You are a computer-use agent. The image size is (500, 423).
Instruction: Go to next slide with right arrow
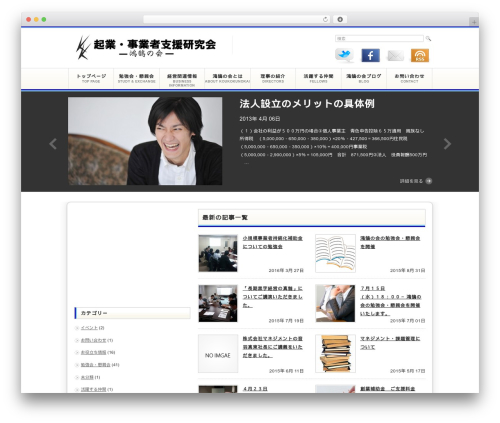click(447, 144)
